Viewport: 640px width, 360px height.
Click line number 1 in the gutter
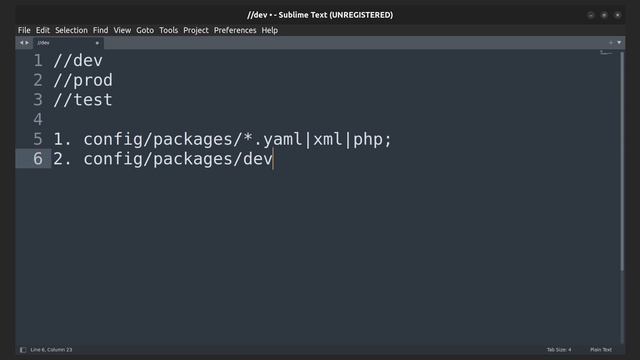click(38, 61)
